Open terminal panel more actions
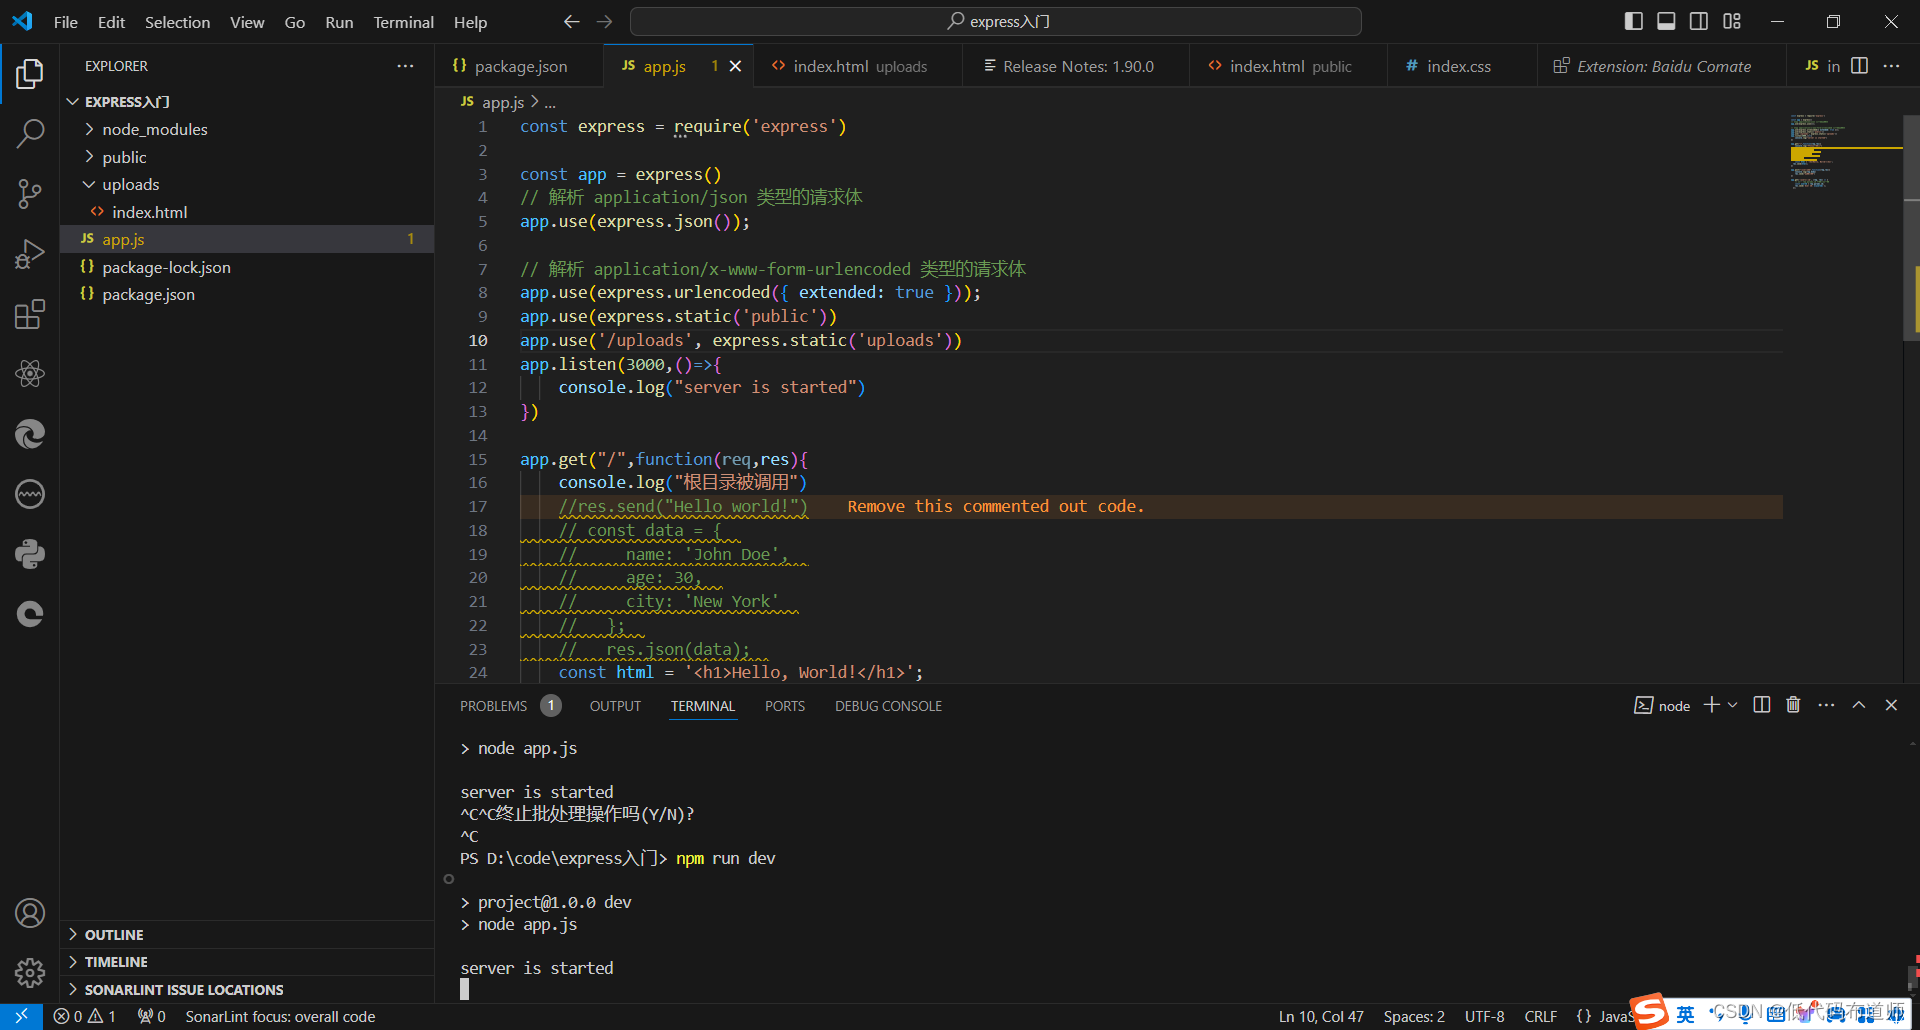Screen dimensions: 1920x1030 coord(1826,705)
